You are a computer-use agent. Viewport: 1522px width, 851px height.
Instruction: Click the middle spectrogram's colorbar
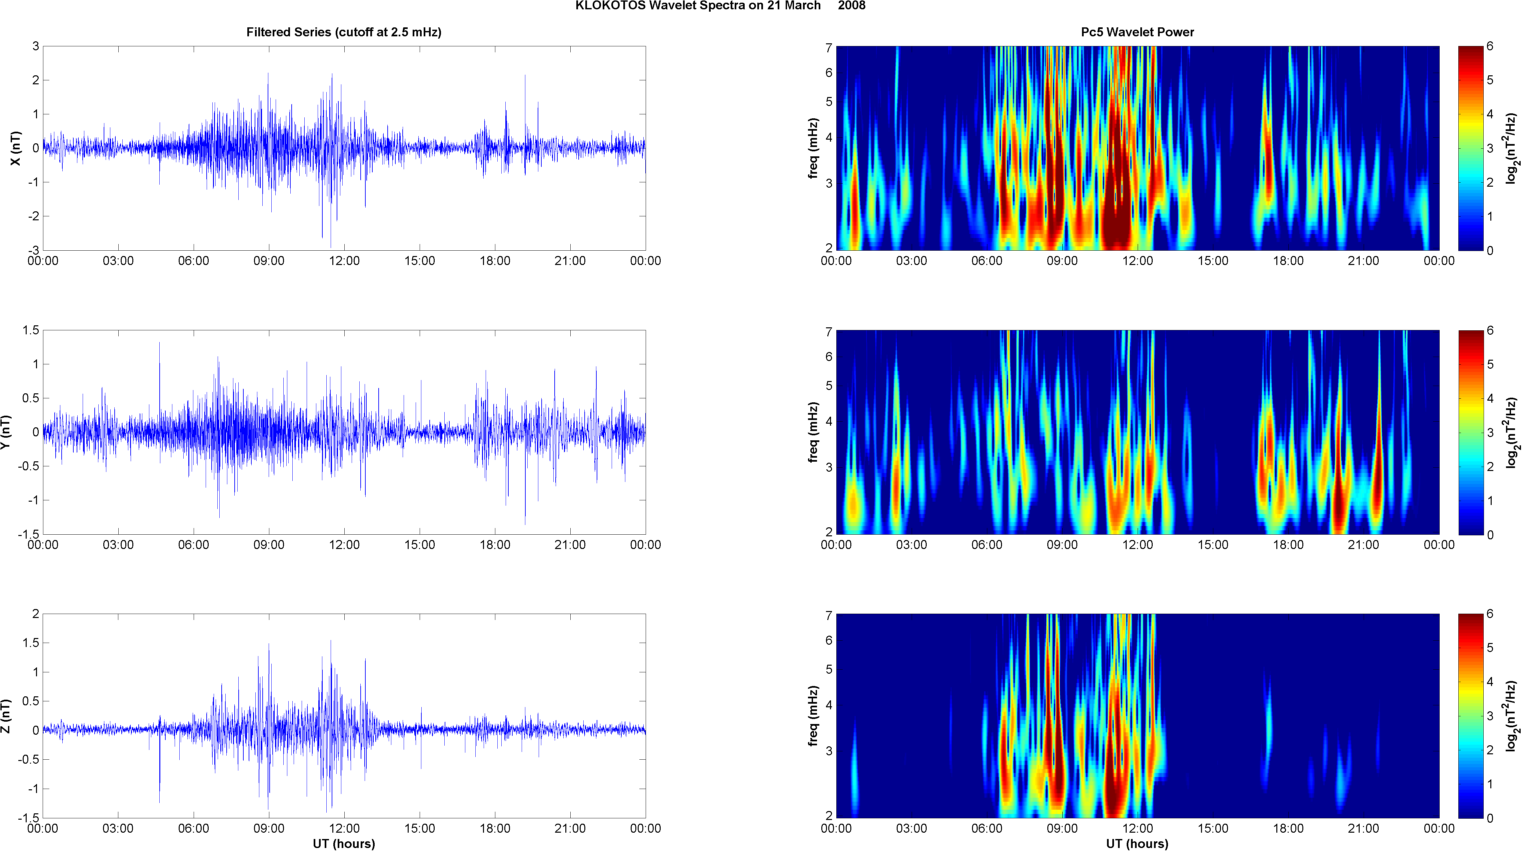click(x=1470, y=432)
